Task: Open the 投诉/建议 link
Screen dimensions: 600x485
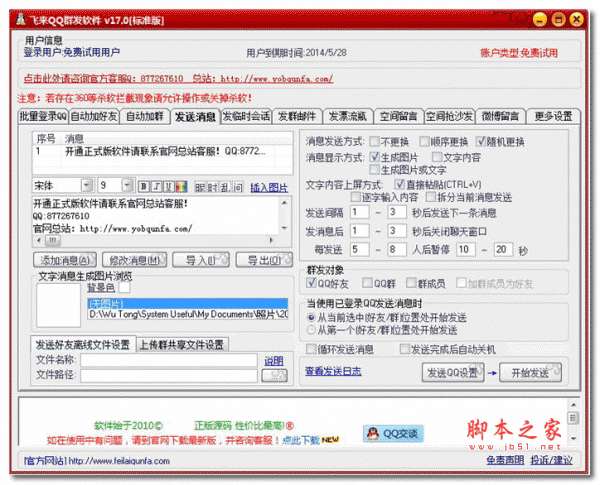Action: (551, 460)
